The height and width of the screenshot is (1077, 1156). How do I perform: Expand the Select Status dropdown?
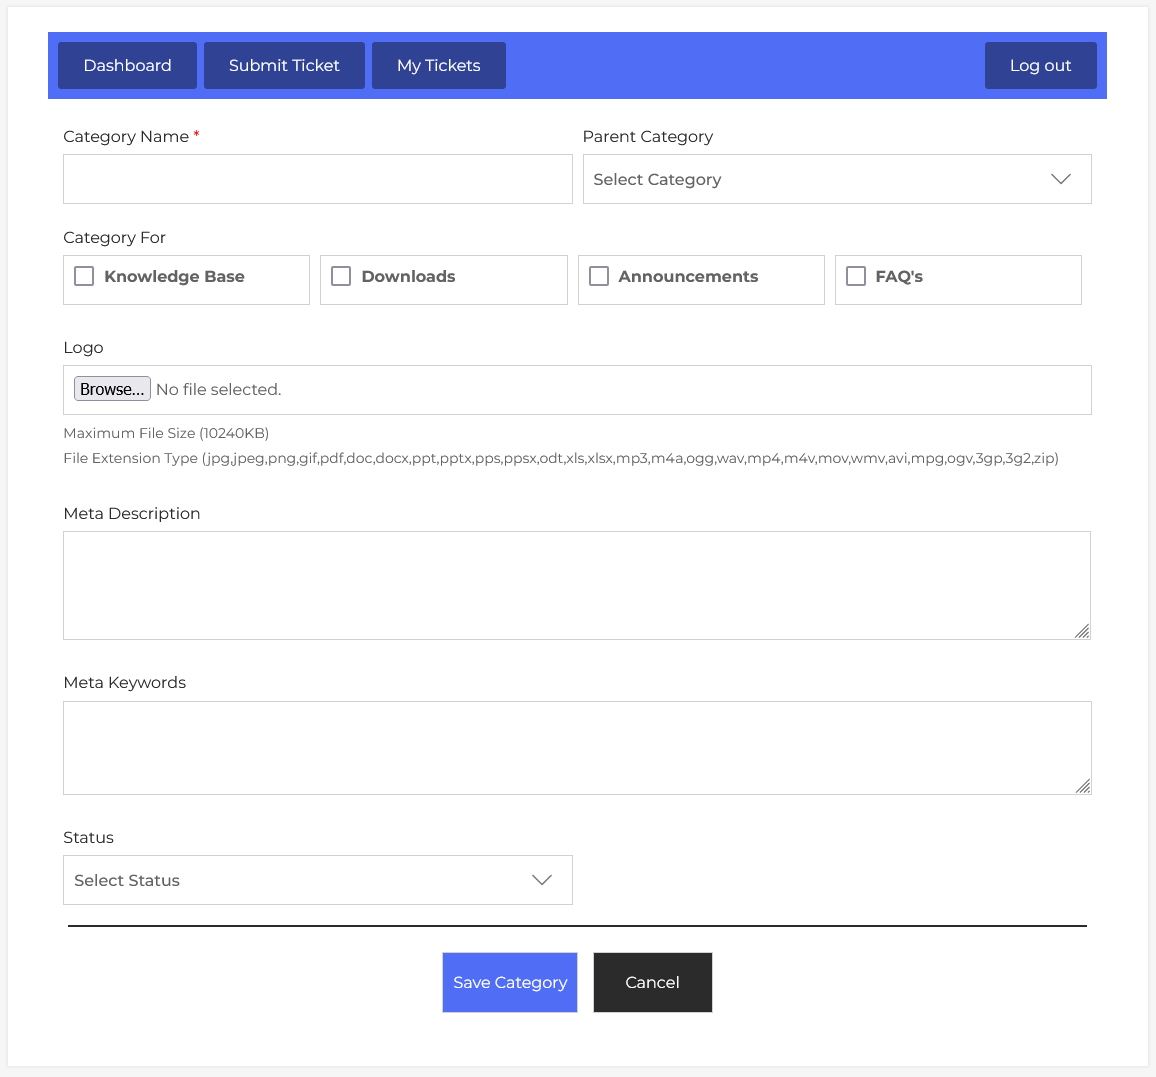[300, 880]
